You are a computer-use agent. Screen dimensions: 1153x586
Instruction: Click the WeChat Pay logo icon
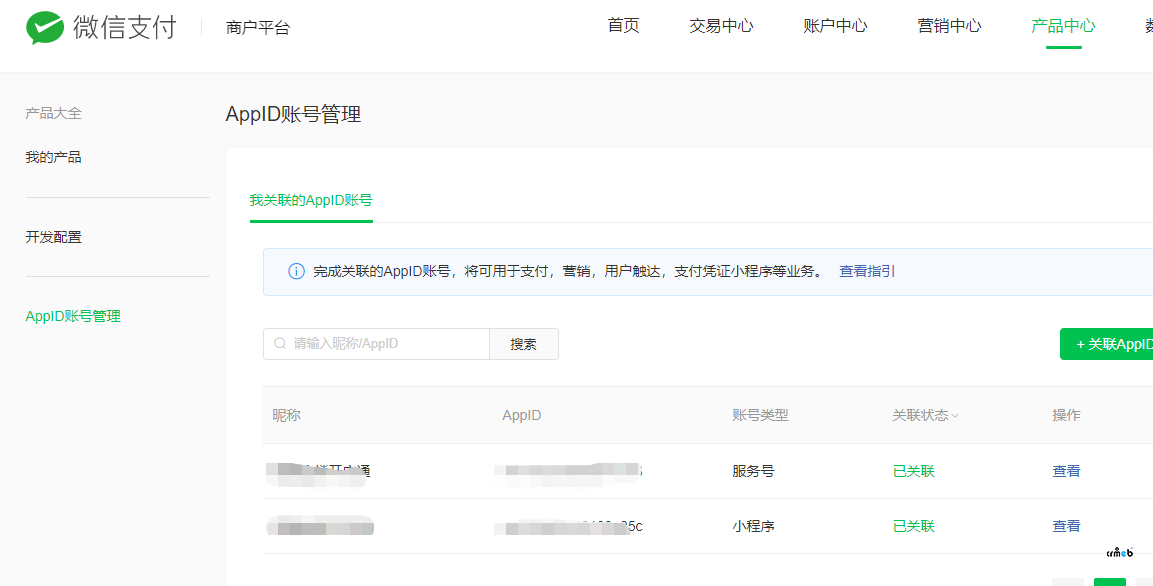point(44,28)
